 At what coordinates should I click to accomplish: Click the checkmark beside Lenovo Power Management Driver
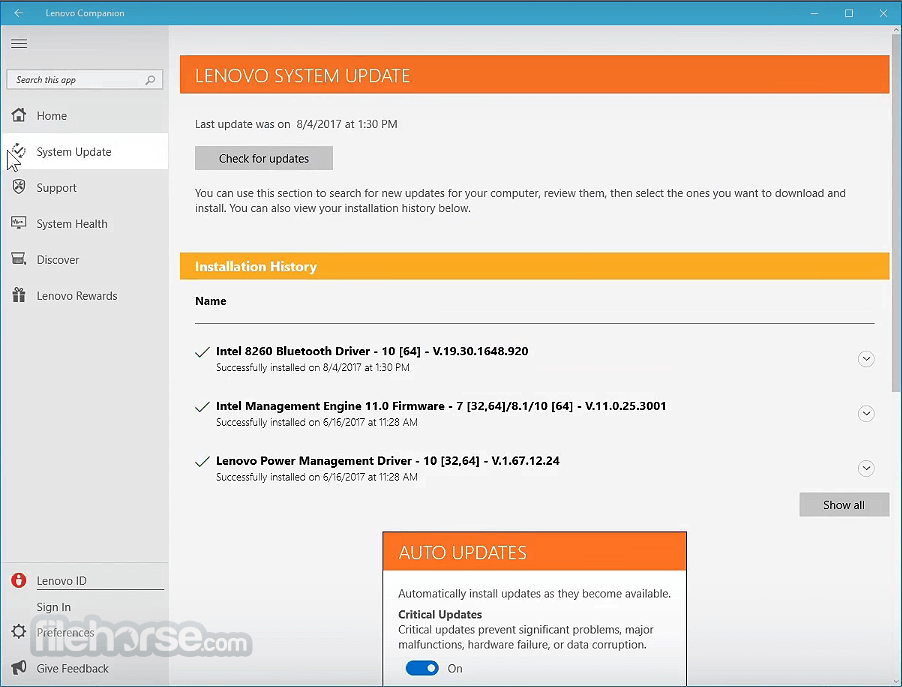(x=202, y=461)
